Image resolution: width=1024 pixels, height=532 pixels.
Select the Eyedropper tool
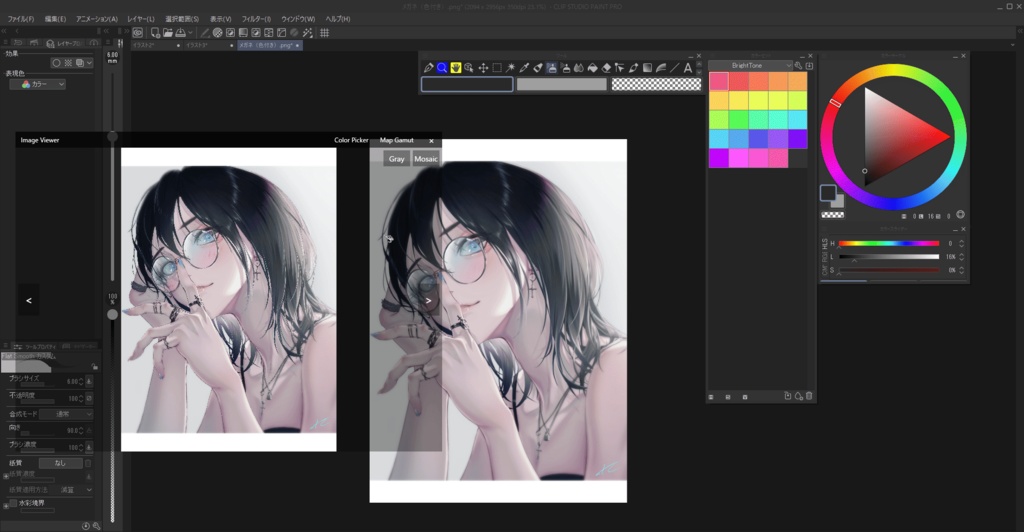point(524,68)
